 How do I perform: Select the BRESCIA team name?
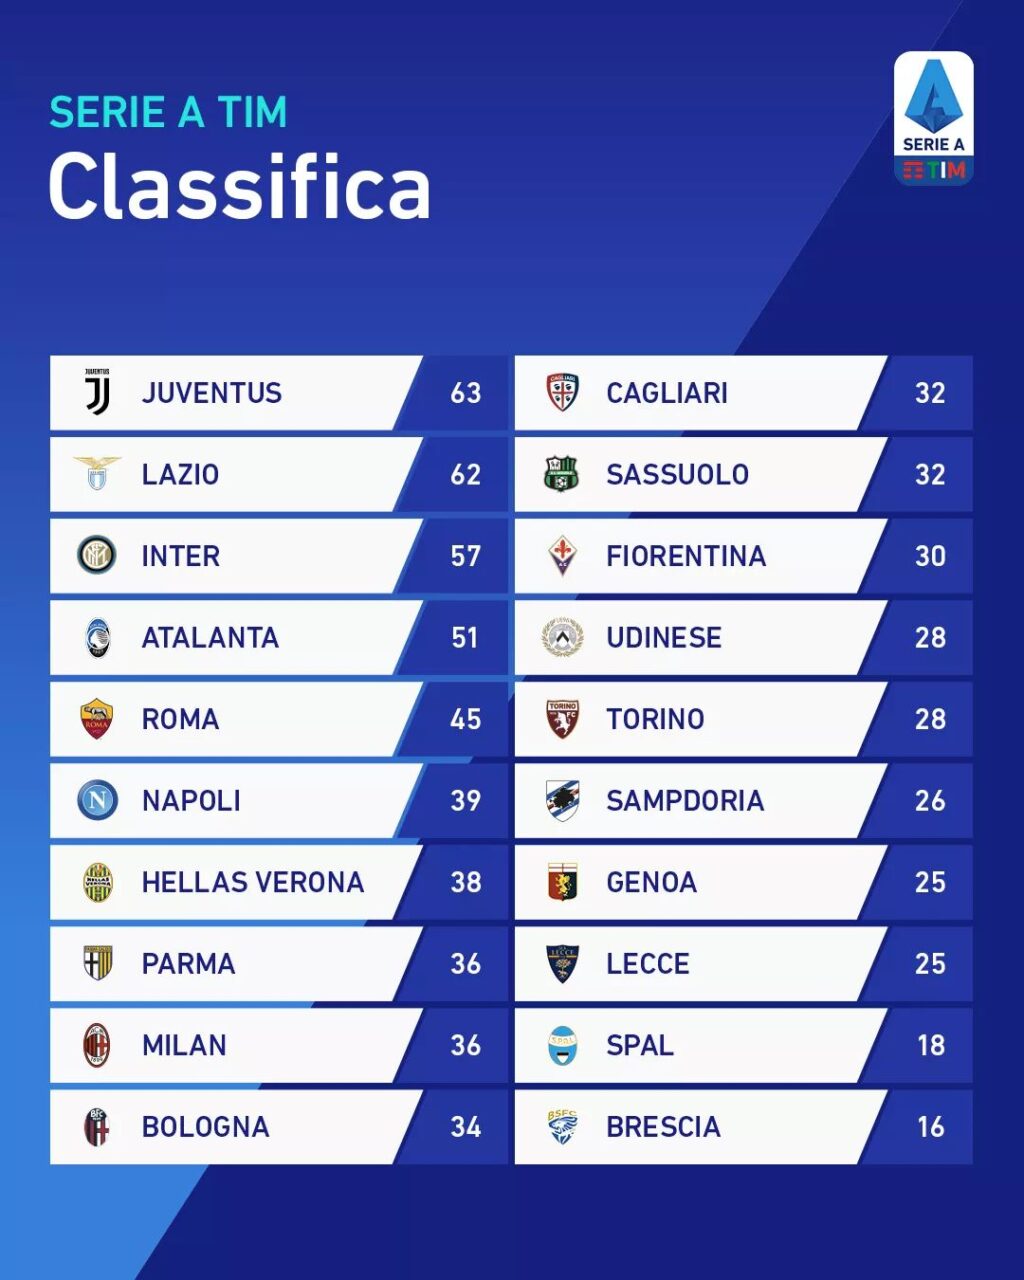[663, 1127]
